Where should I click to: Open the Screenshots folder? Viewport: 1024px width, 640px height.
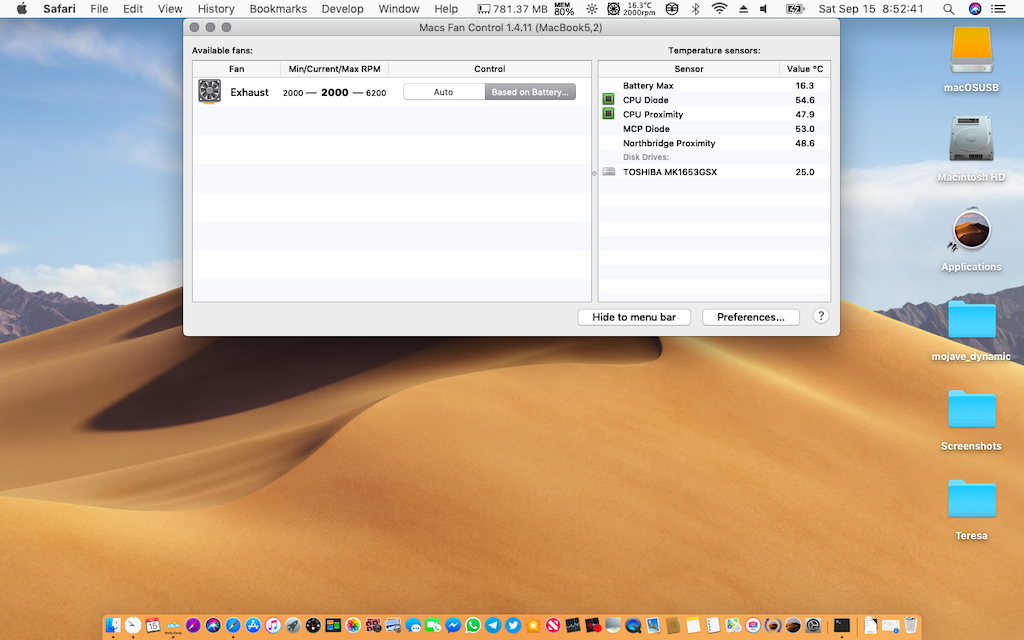[x=971, y=409]
